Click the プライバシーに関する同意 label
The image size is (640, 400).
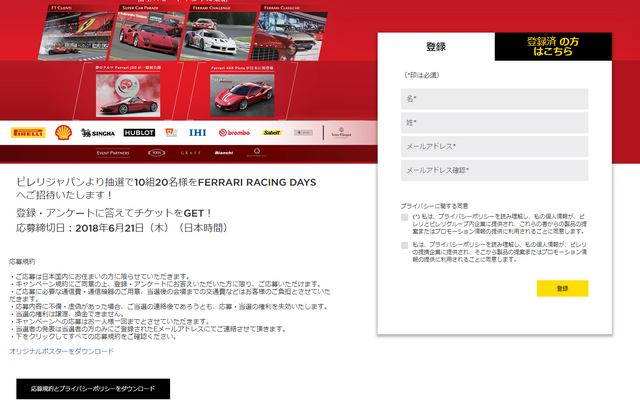tap(434, 206)
